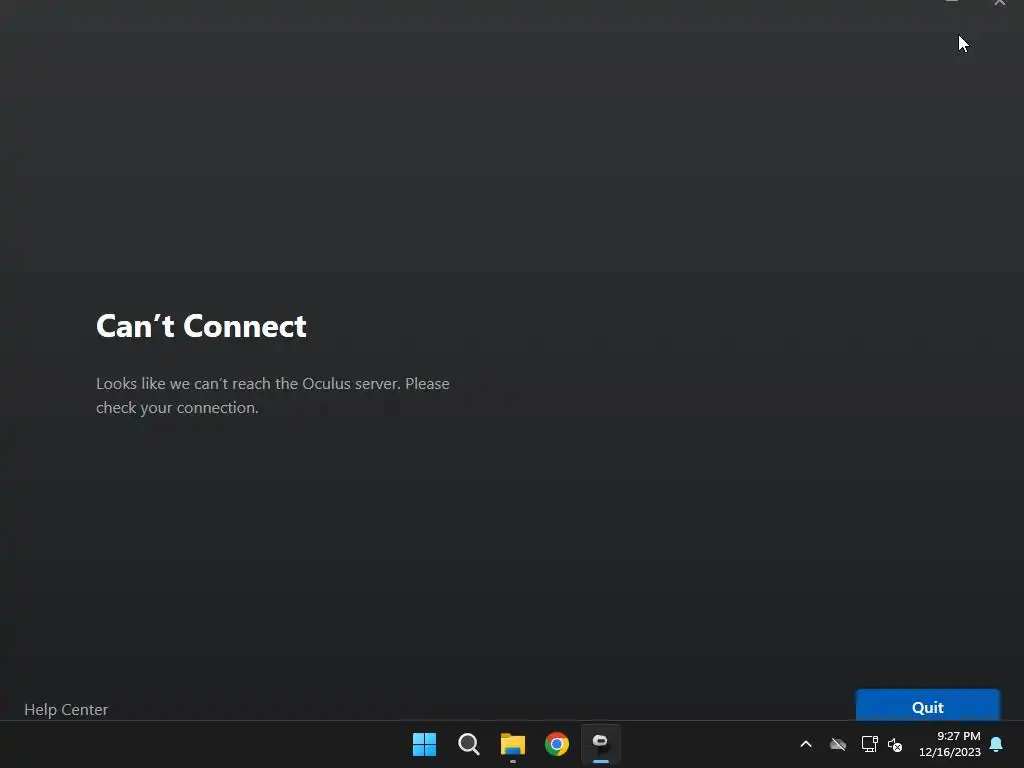Viewport: 1024px width, 768px height.
Task: Click the "can't reach the Oculus server" message
Action: (272, 395)
